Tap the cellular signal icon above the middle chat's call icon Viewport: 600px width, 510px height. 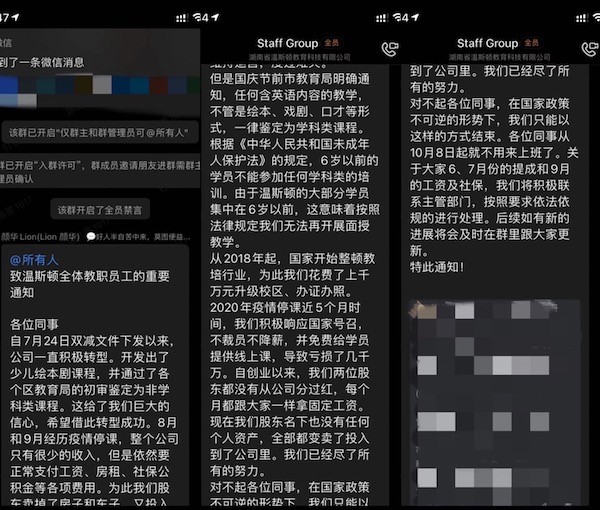tap(382, 18)
